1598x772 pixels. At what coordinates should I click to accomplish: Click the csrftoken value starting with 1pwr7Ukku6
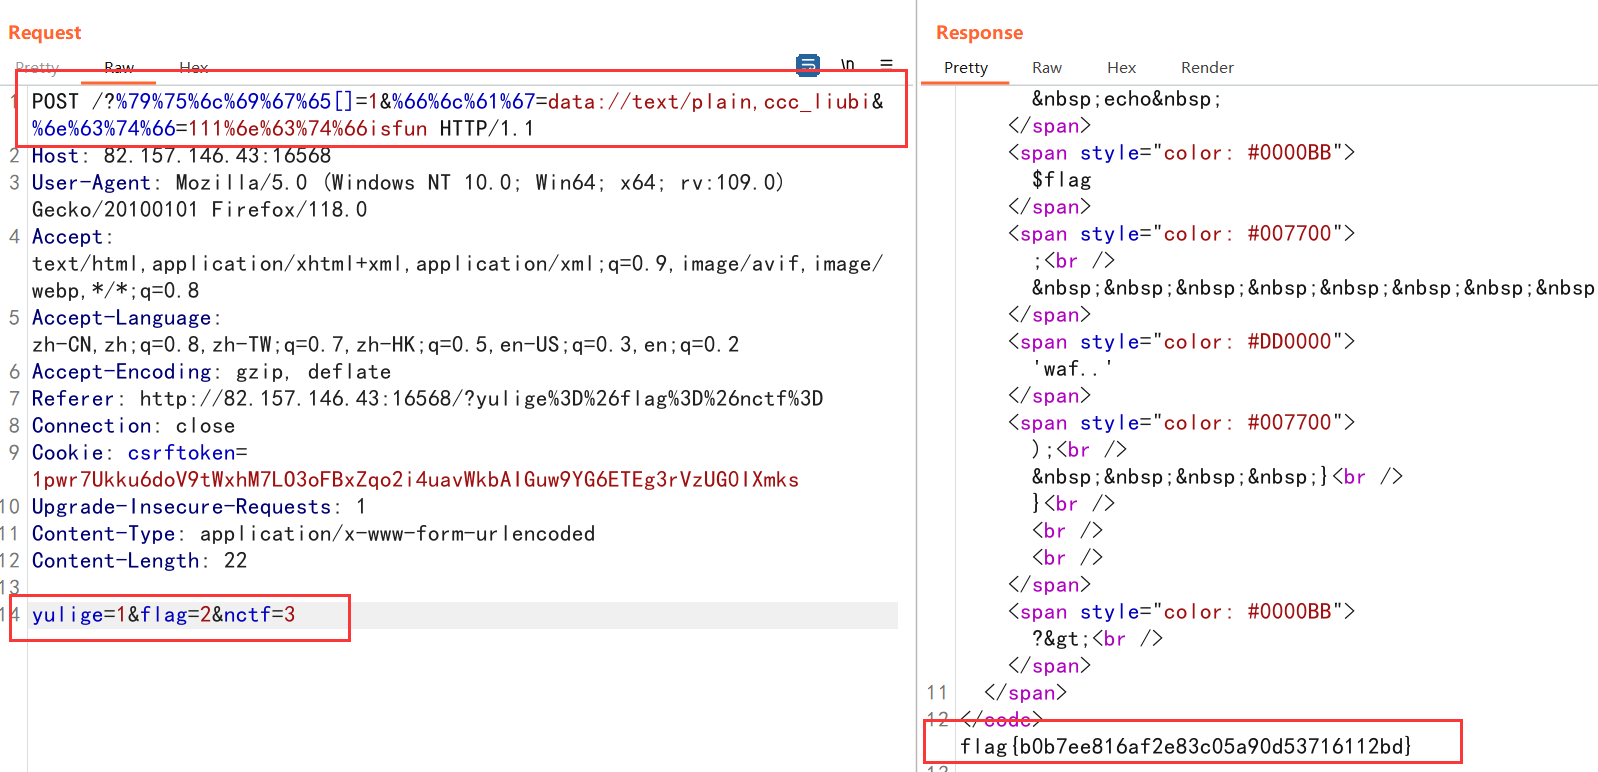(x=416, y=480)
